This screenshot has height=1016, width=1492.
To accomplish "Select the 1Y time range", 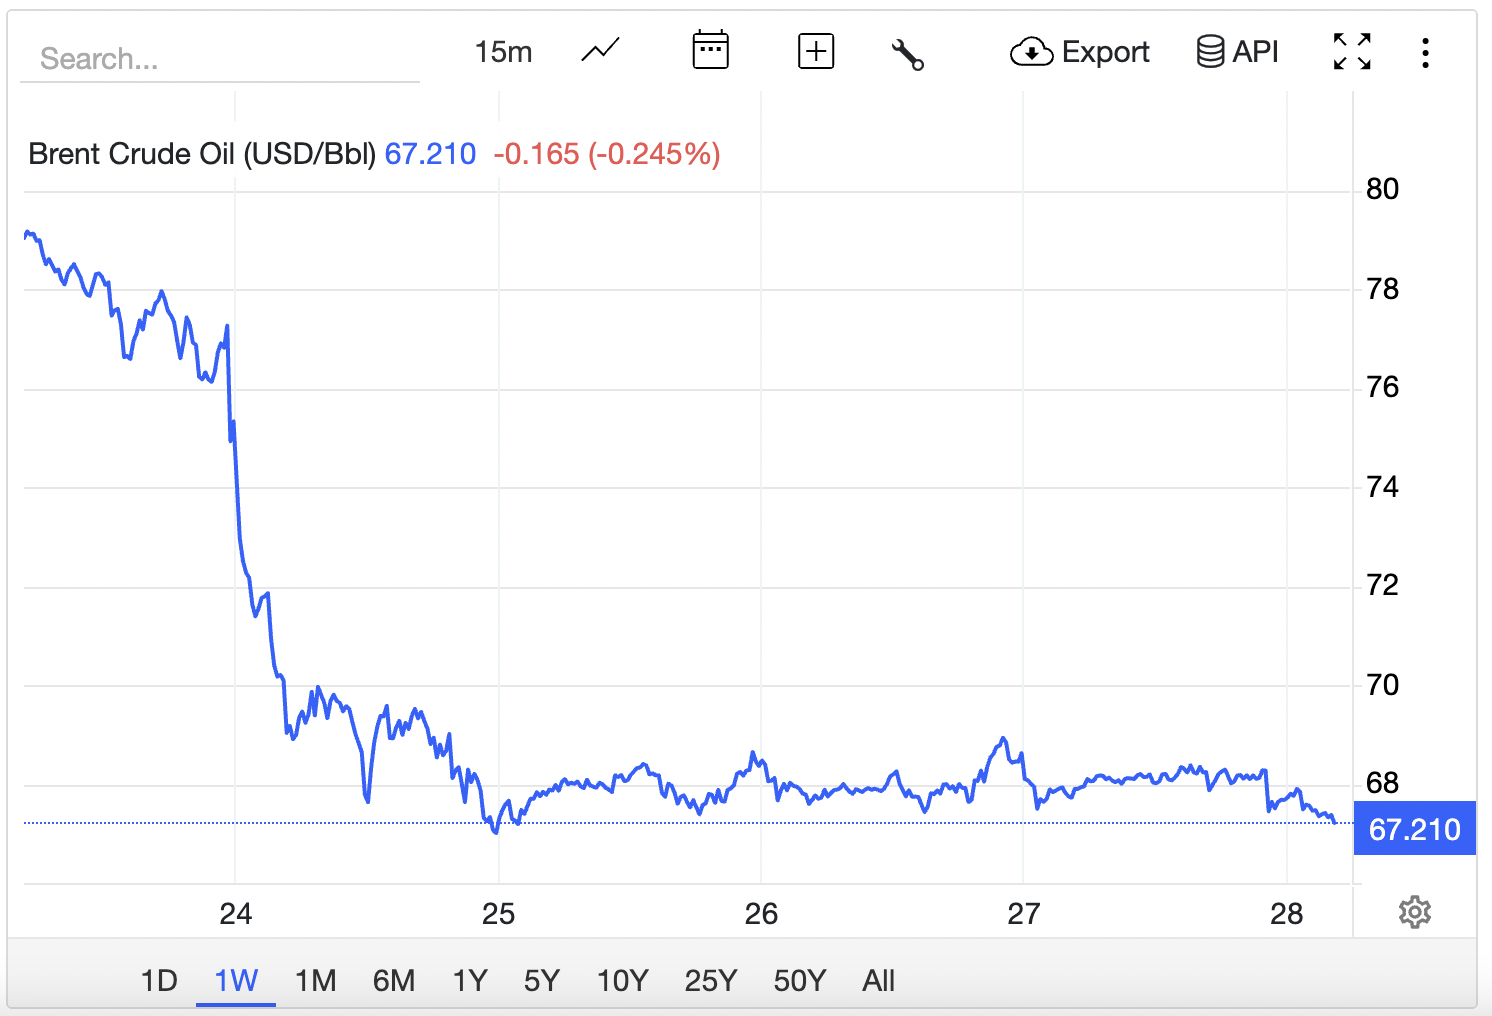I will [x=470, y=980].
